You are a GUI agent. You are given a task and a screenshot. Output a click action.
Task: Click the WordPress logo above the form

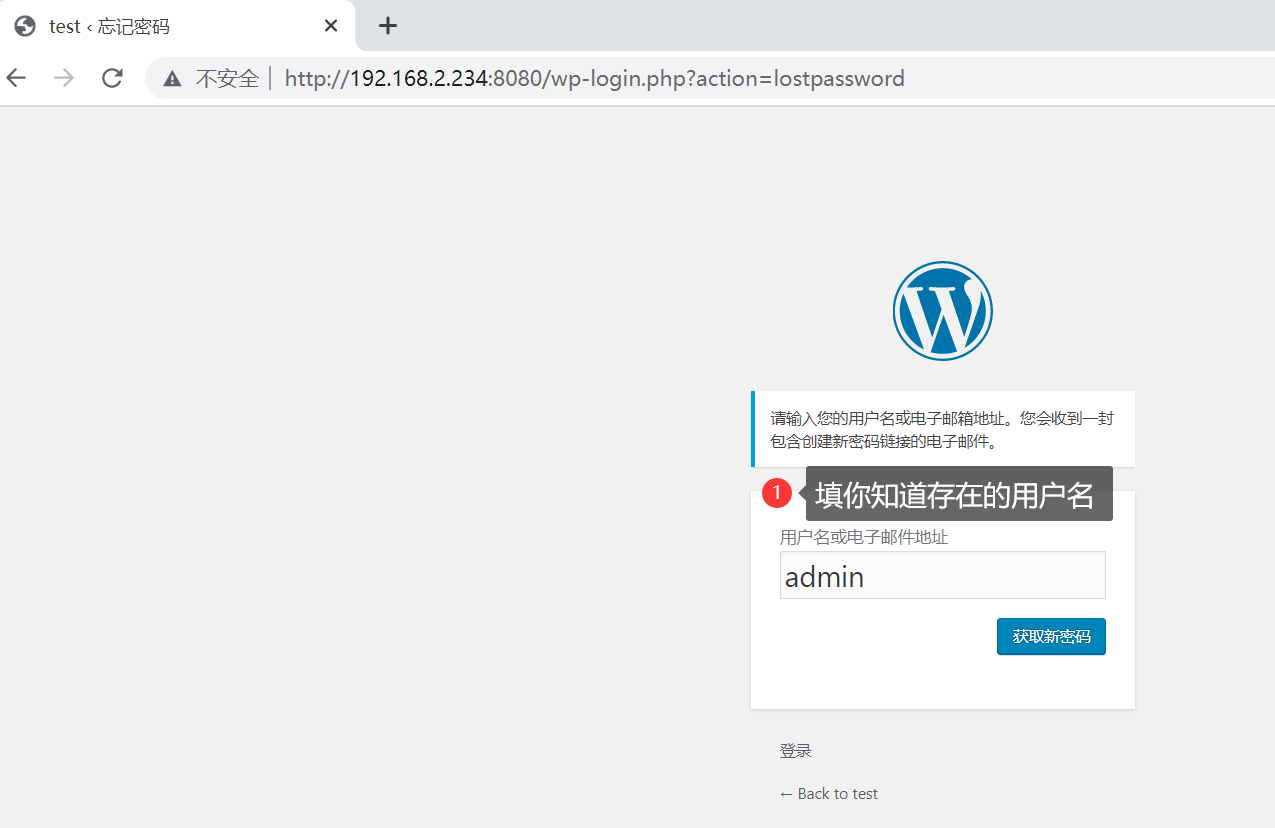point(941,310)
